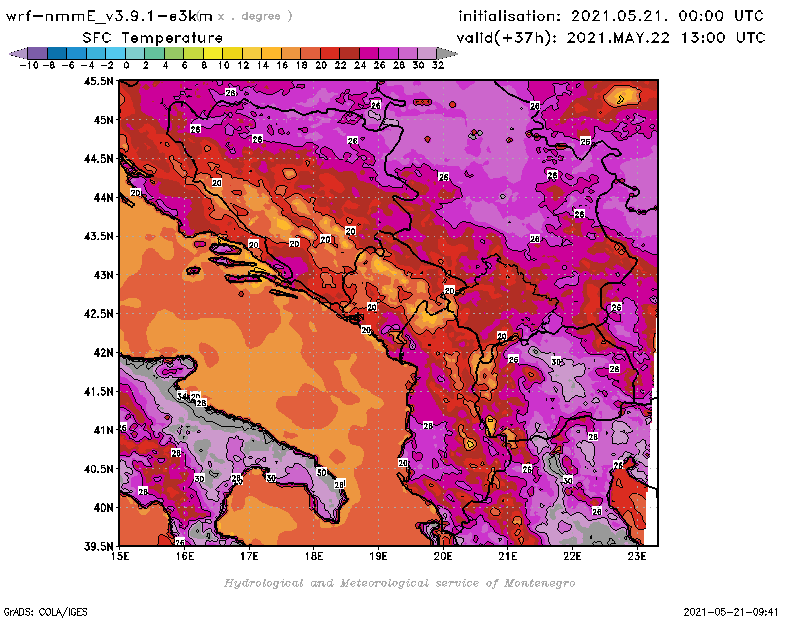Pick the legend swatch between -4 and -2
This screenshot has width=800, height=618.
96,53
